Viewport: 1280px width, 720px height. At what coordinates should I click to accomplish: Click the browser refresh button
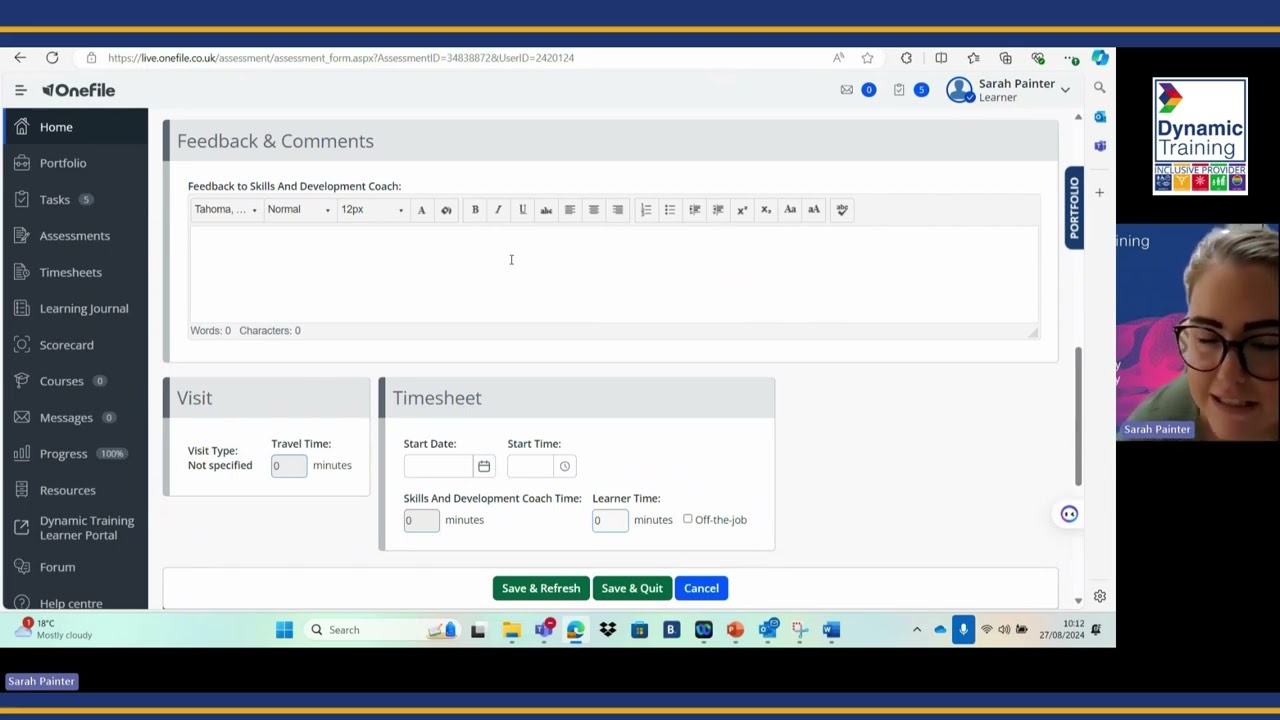[x=52, y=58]
